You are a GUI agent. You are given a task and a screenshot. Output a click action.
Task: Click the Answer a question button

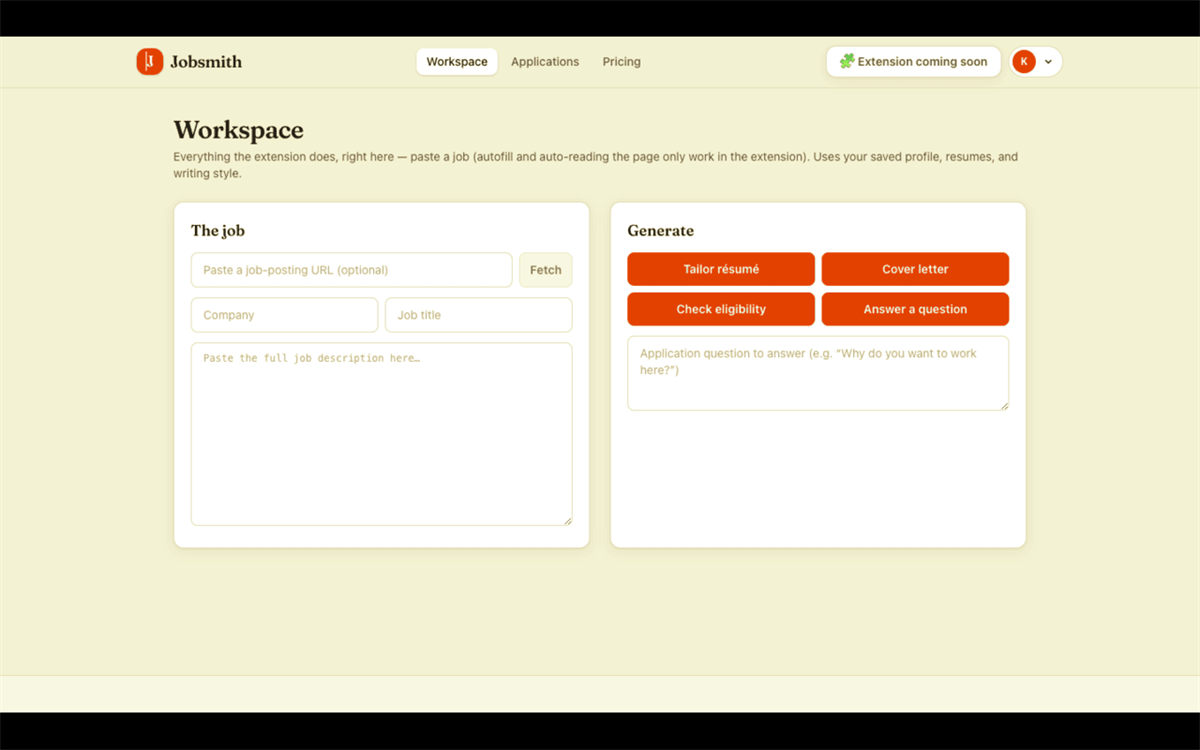pos(915,309)
